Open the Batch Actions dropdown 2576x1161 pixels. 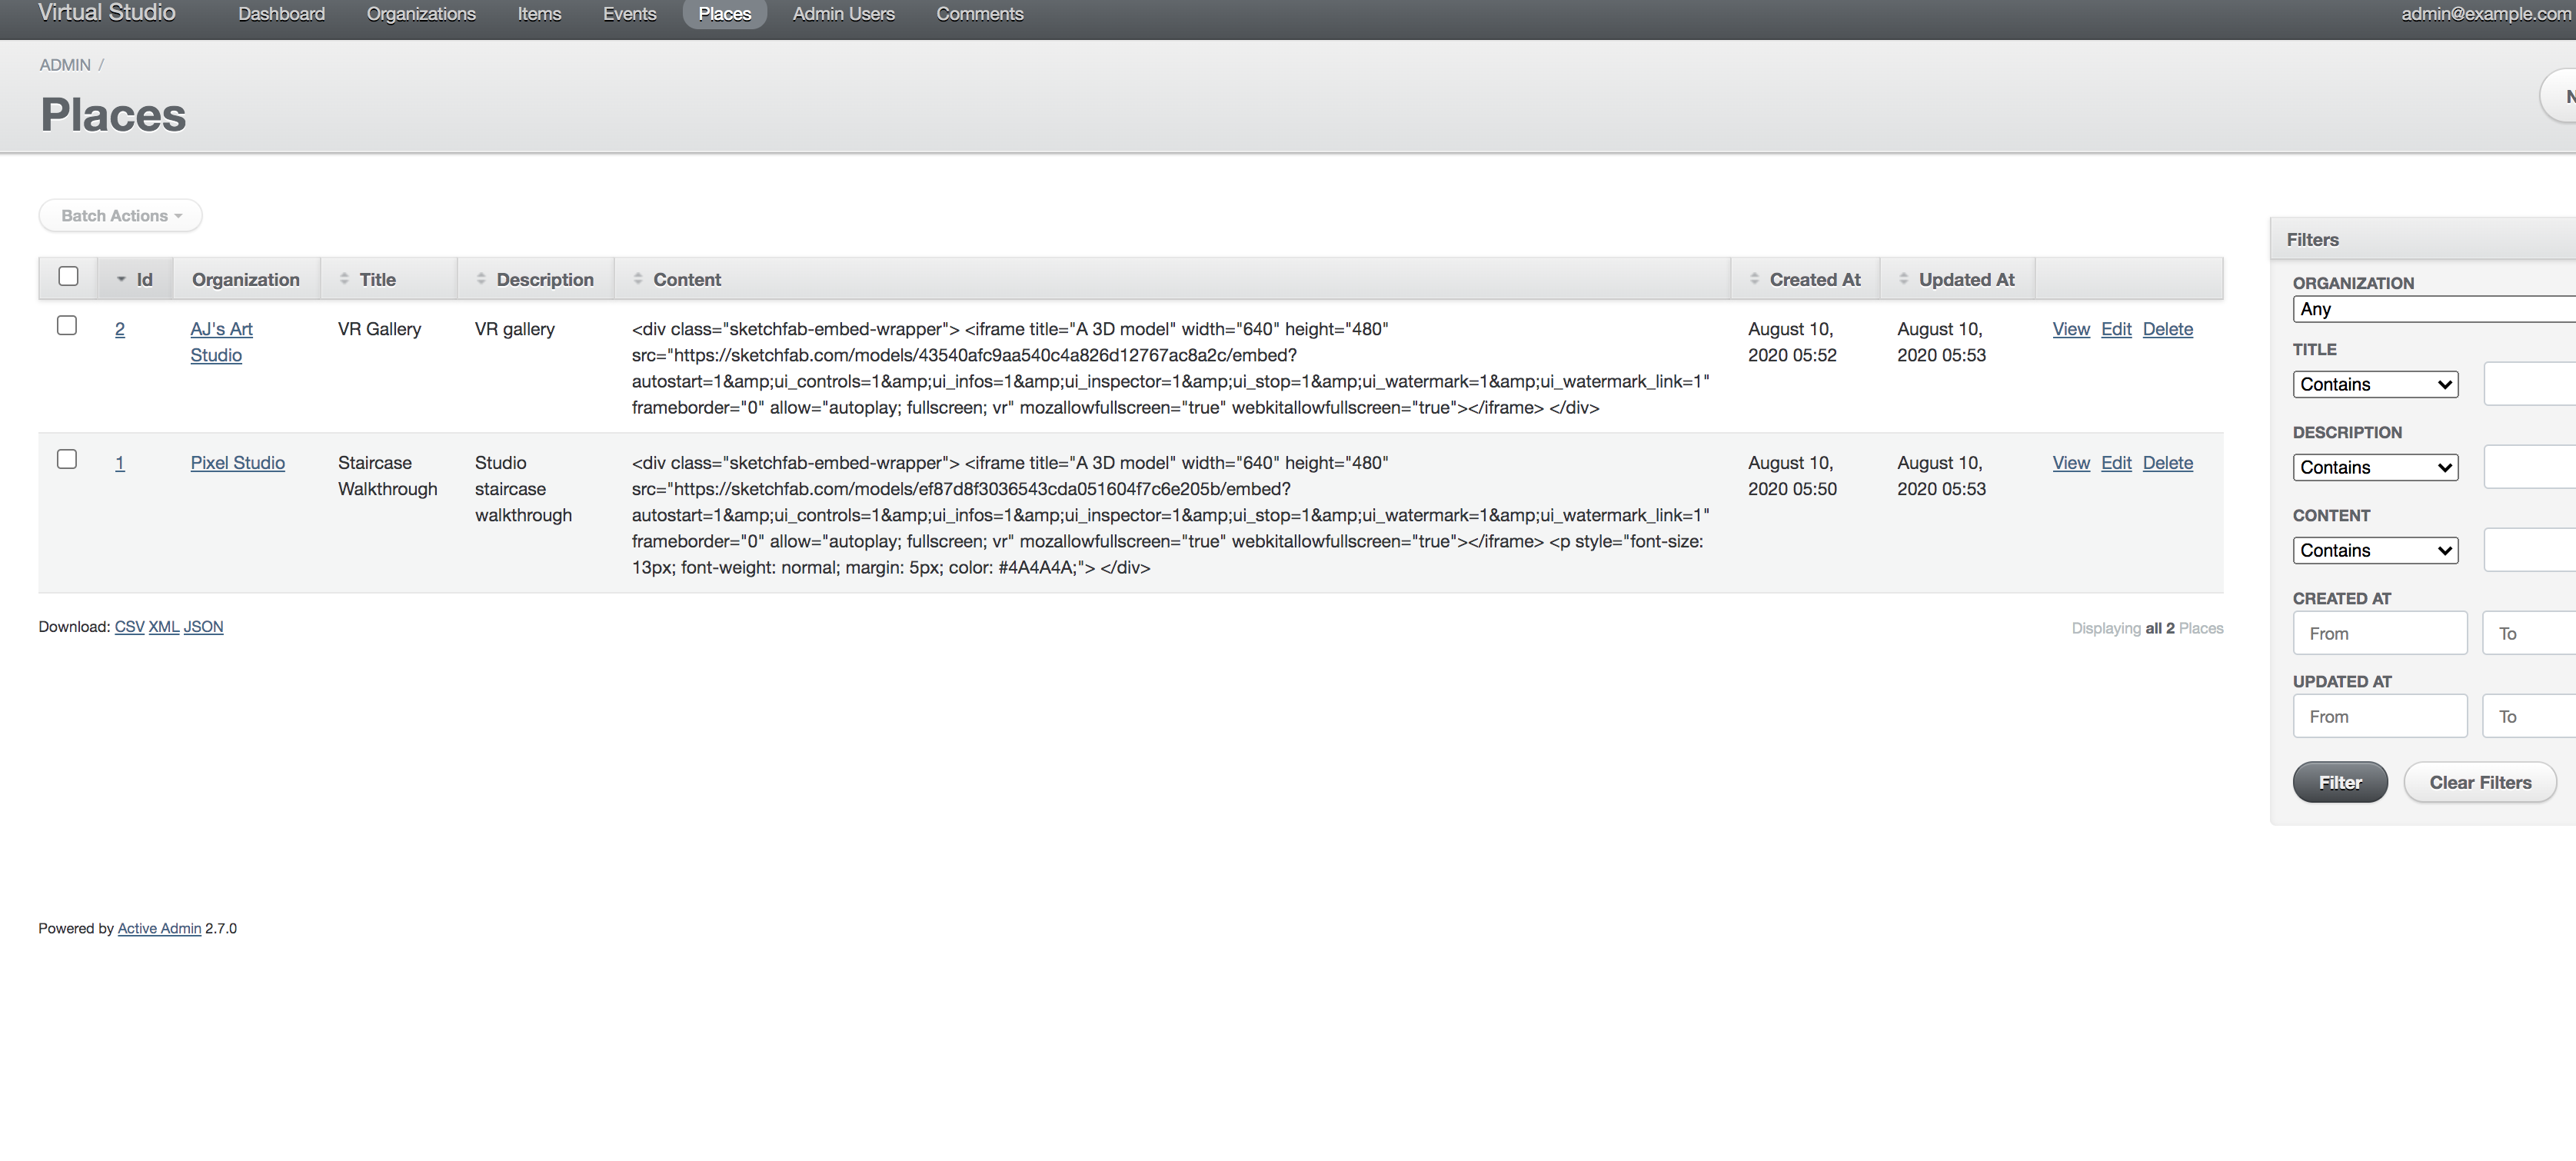[x=120, y=215]
